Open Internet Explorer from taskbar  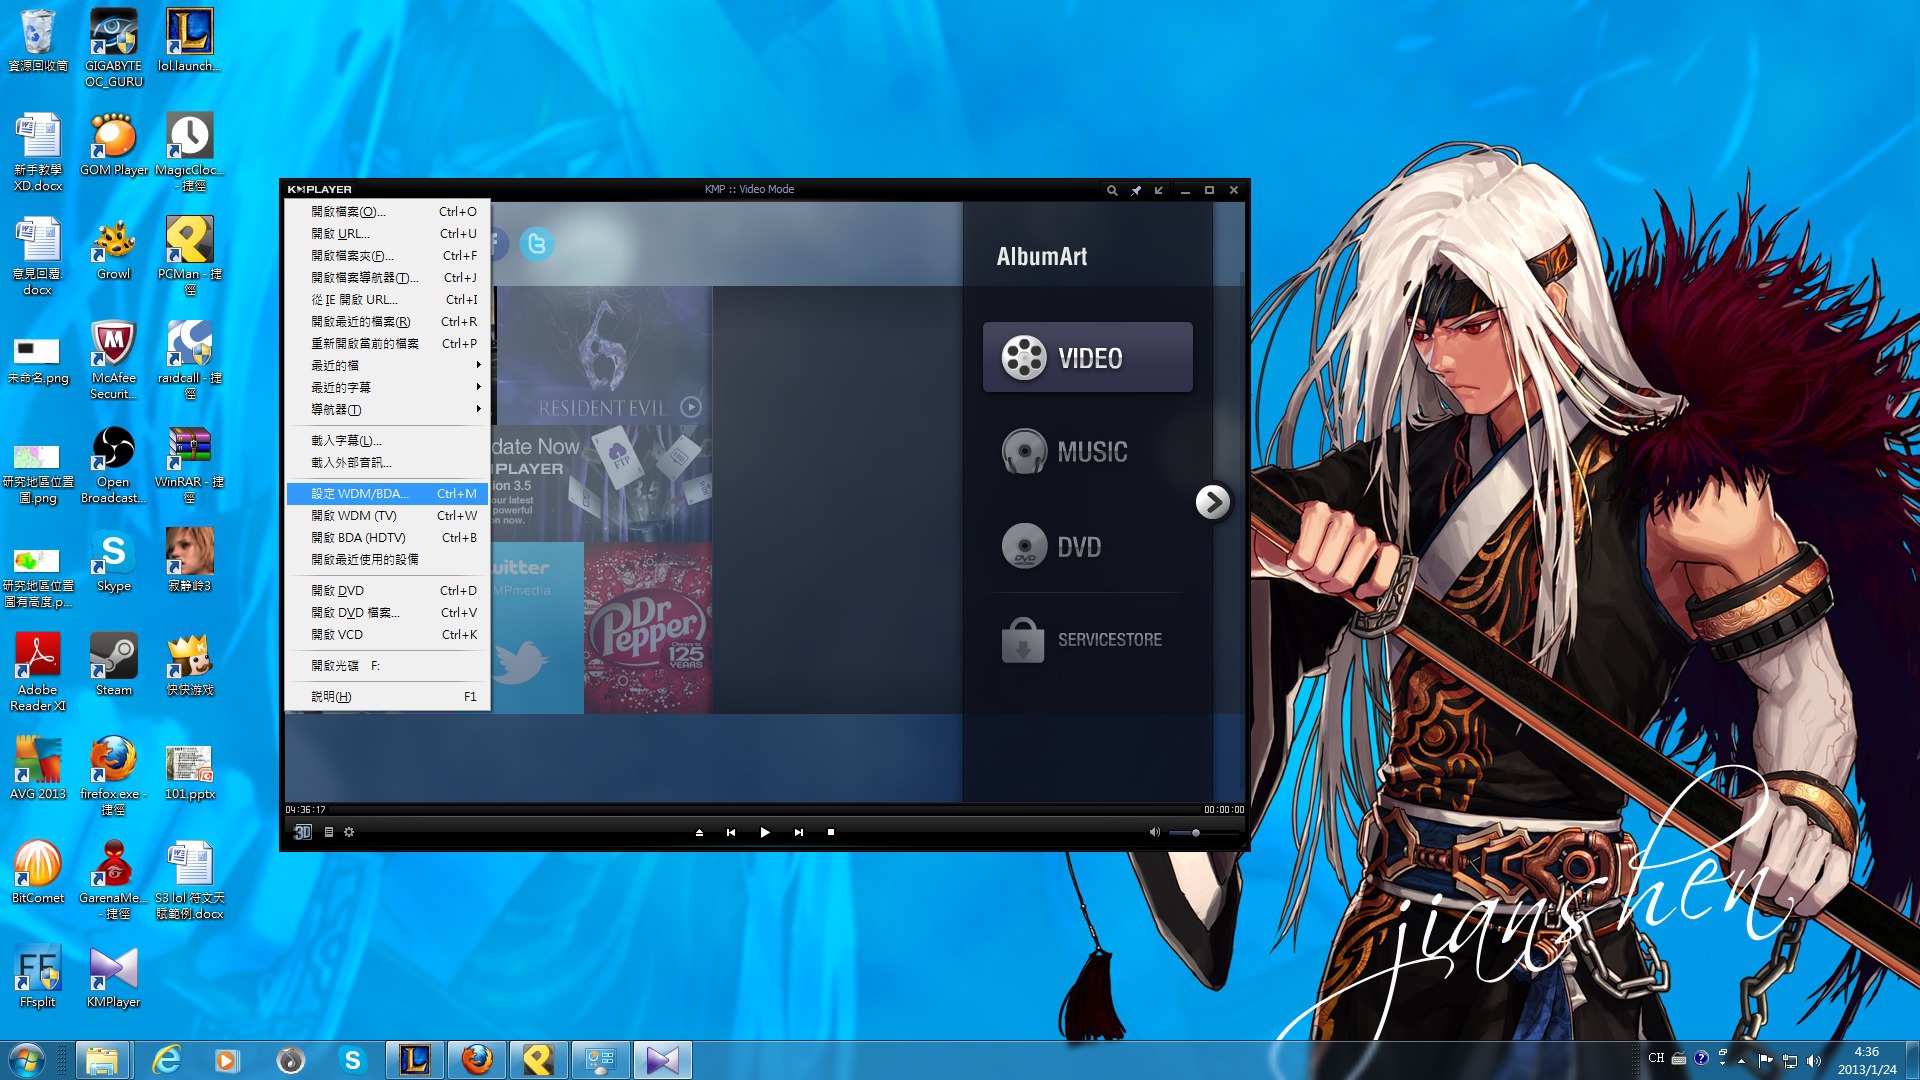[x=166, y=1060]
